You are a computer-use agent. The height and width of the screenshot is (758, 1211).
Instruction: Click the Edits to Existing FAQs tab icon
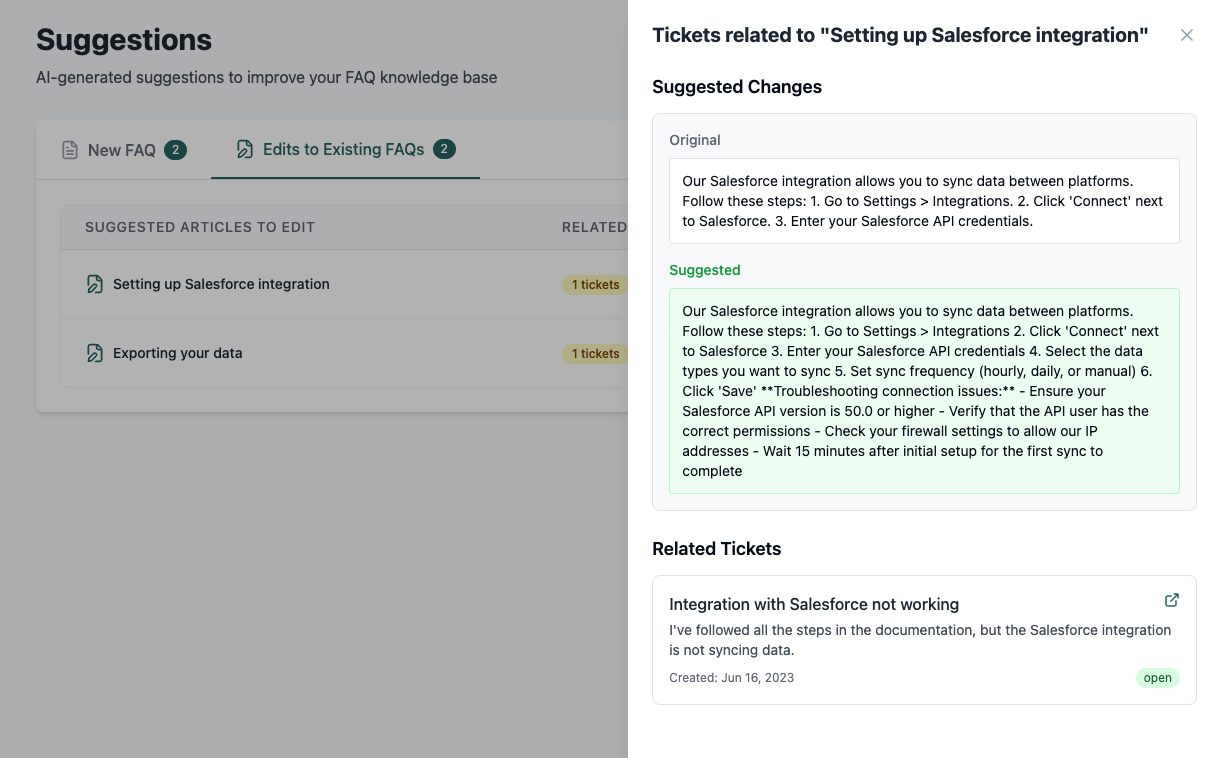245,150
